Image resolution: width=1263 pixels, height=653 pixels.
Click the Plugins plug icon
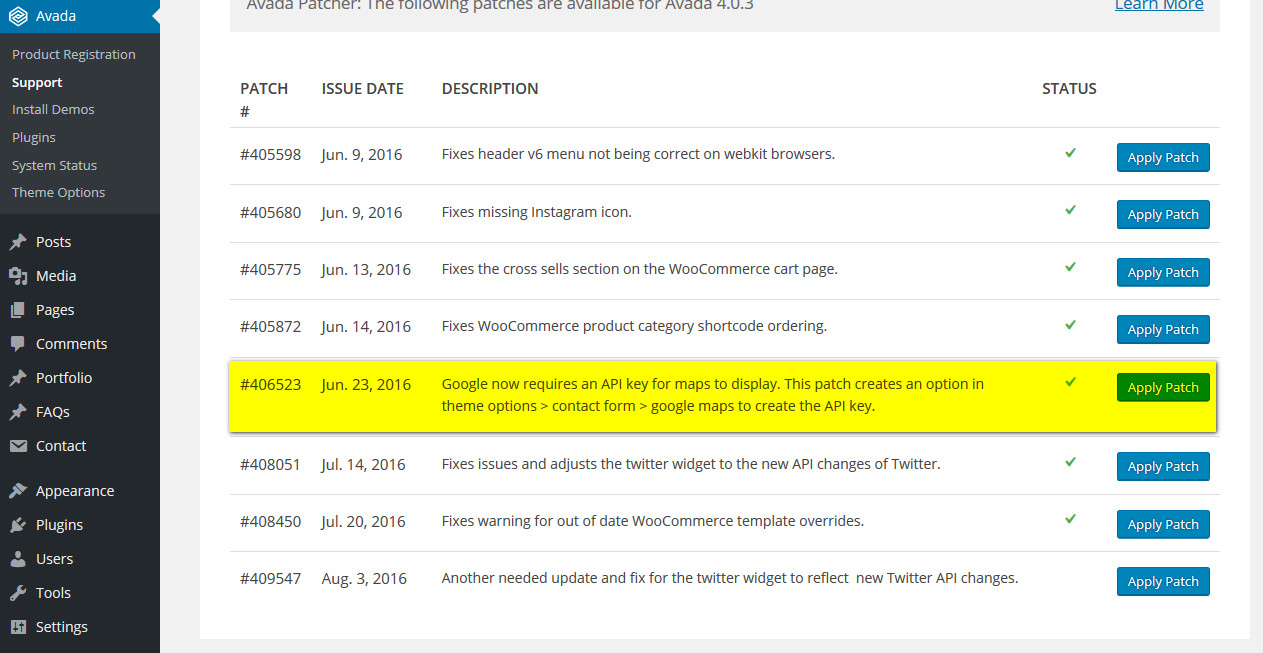click(x=18, y=525)
